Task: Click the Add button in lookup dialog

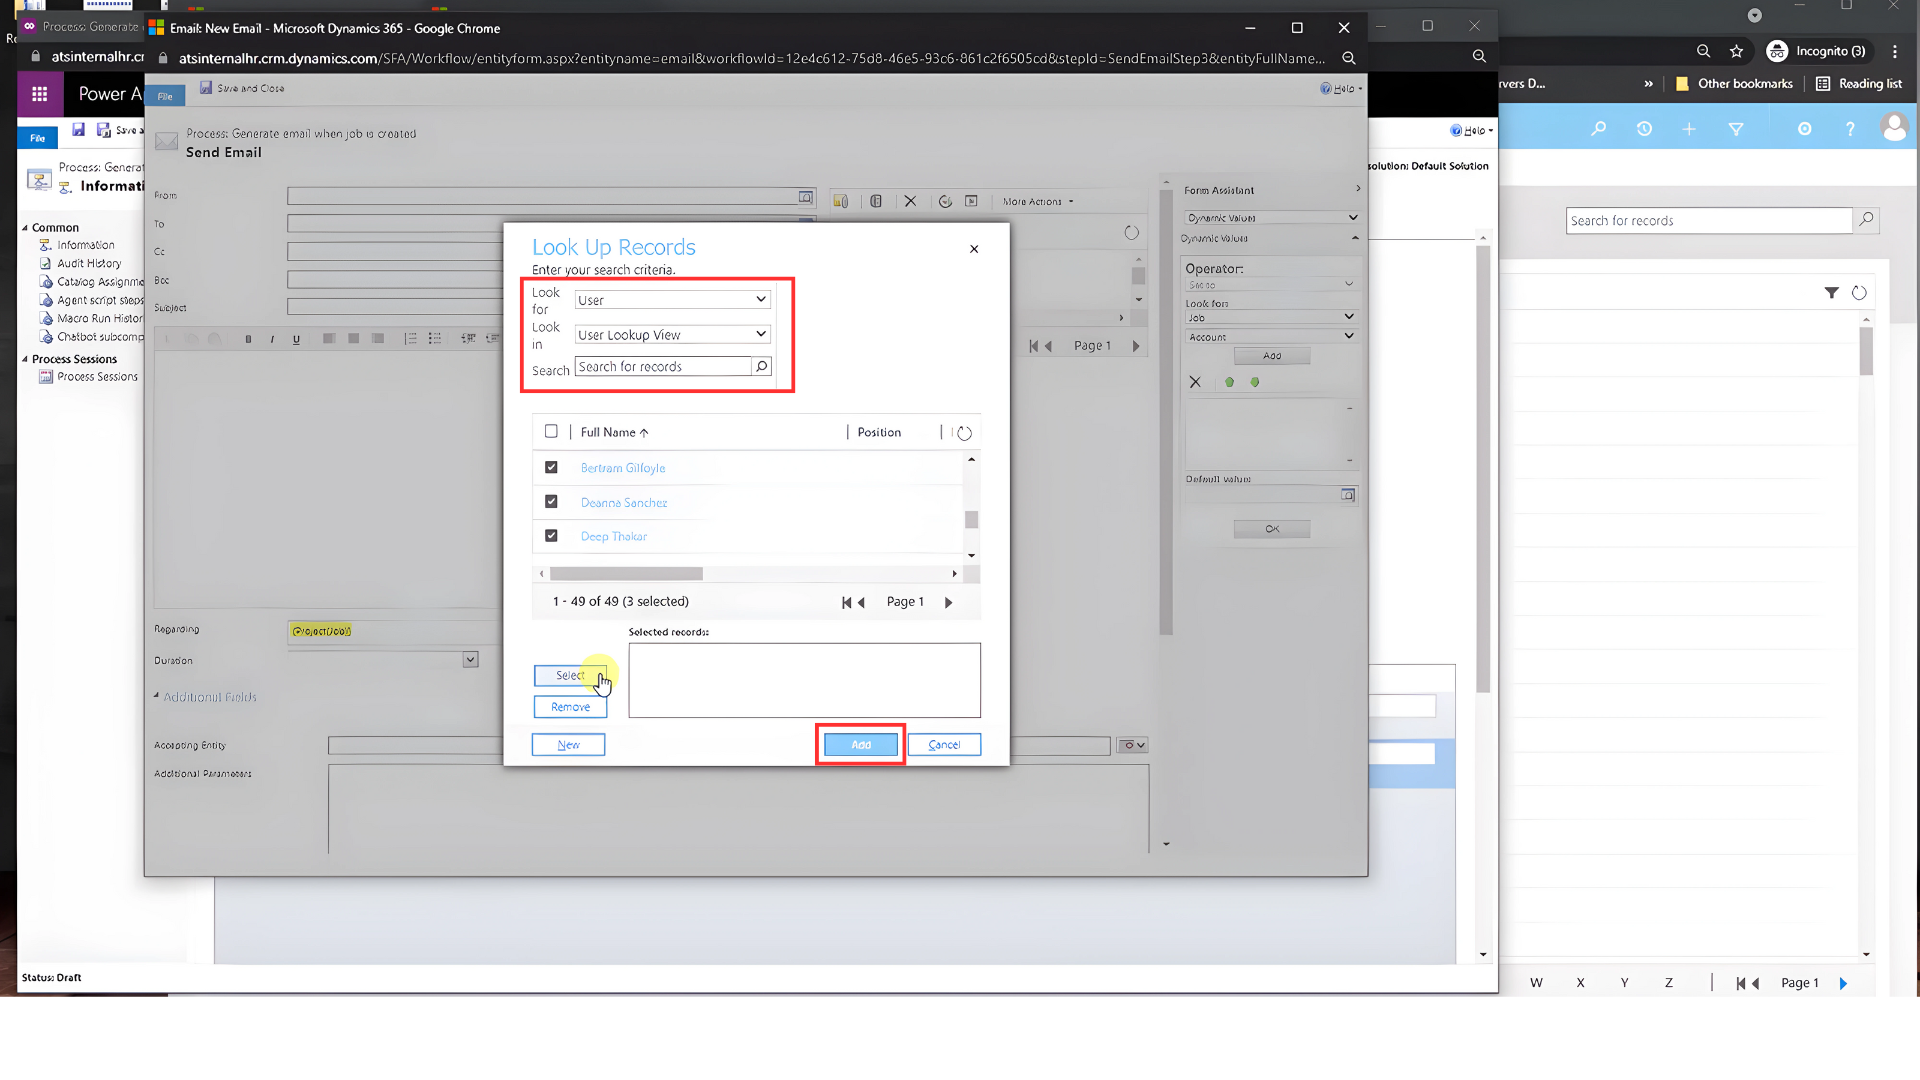Action: tap(861, 745)
